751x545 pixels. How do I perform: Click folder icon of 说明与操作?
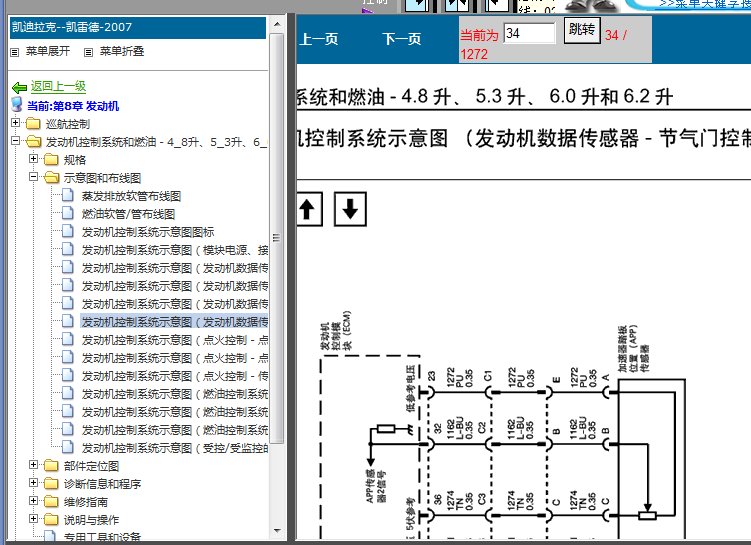(x=51, y=520)
